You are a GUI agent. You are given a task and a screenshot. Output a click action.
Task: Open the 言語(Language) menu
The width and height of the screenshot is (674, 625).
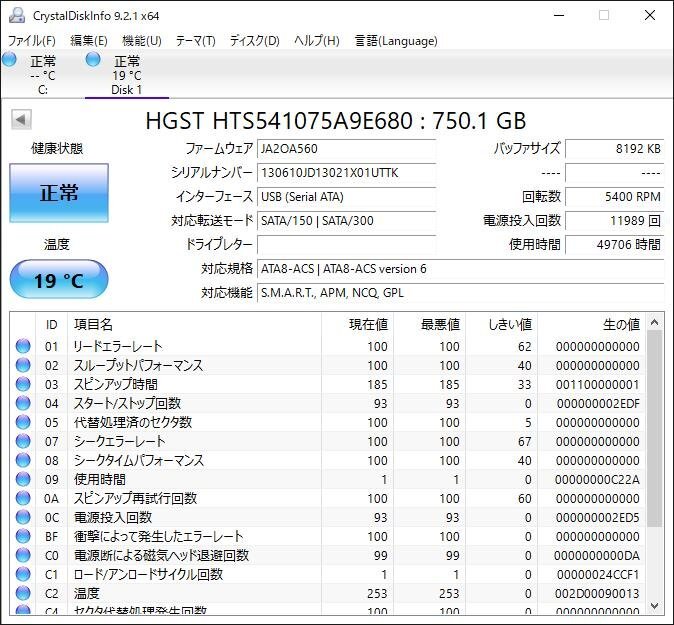click(x=396, y=41)
